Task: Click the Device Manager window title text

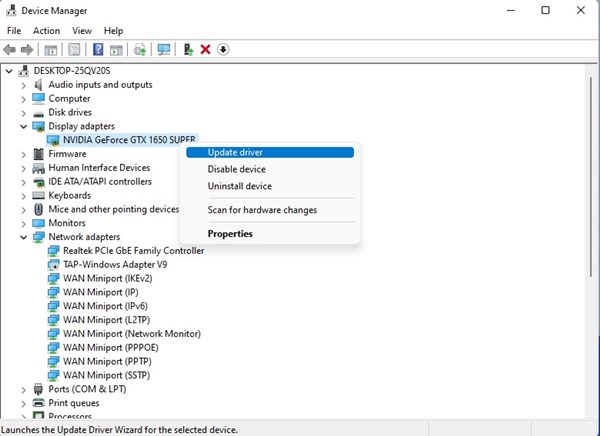Action: [x=54, y=11]
